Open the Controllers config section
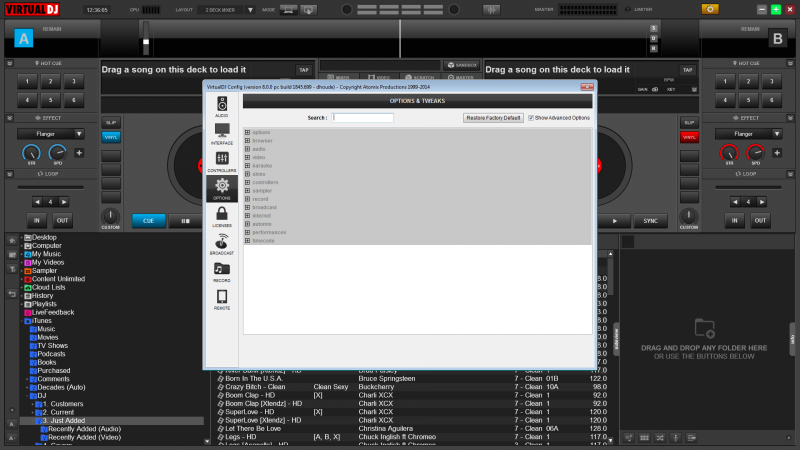 [221, 162]
